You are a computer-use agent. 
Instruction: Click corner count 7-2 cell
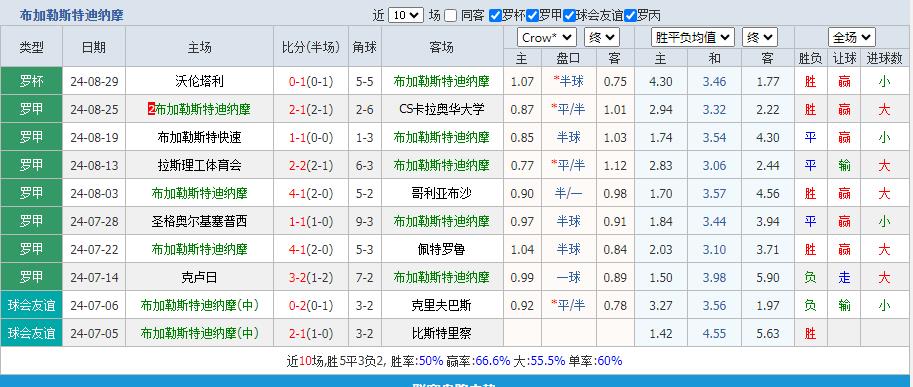pos(365,278)
